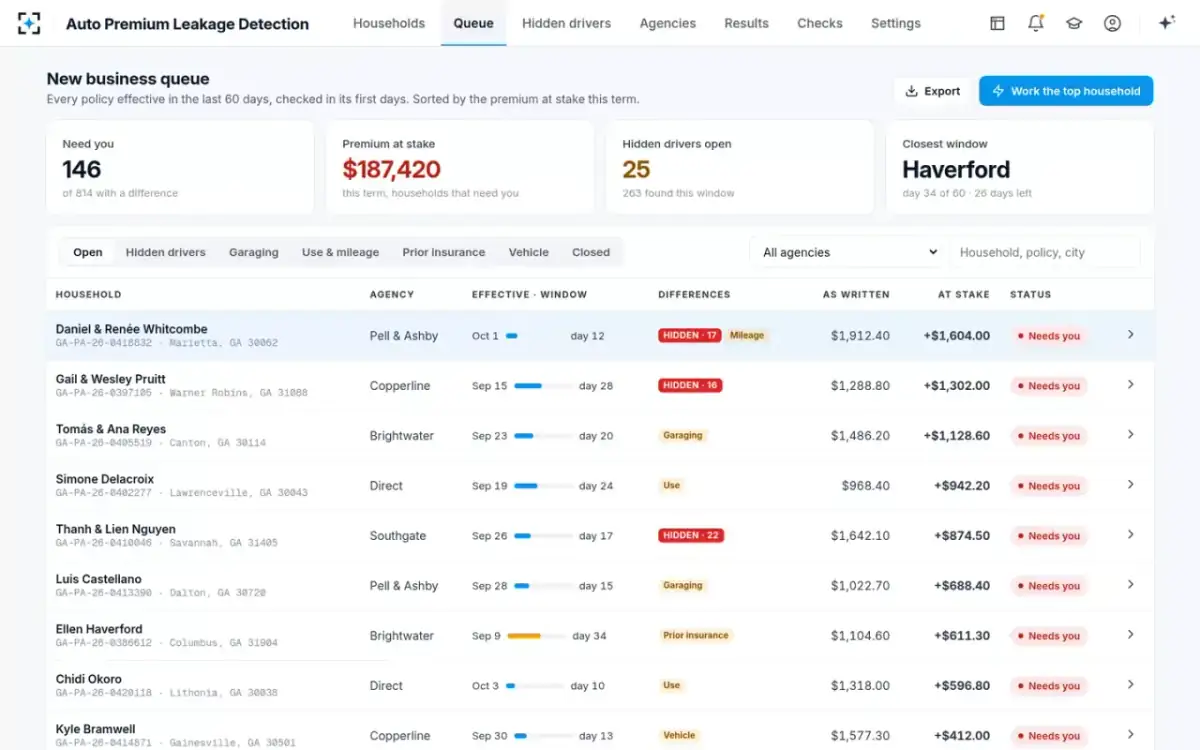
Task: Open Tomás & Ana Reyes row chevron
Action: coord(1131,435)
